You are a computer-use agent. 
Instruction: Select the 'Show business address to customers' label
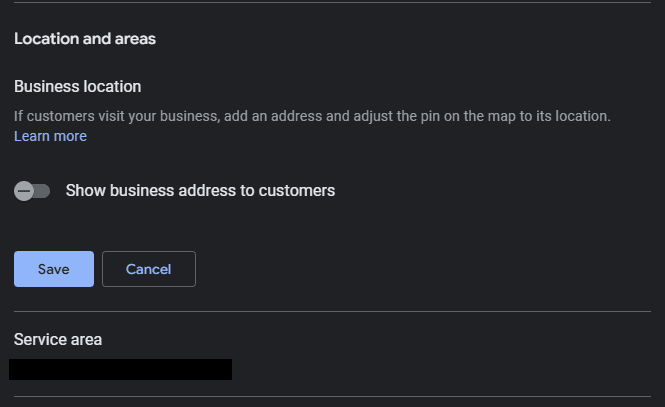click(x=200, y=190)
